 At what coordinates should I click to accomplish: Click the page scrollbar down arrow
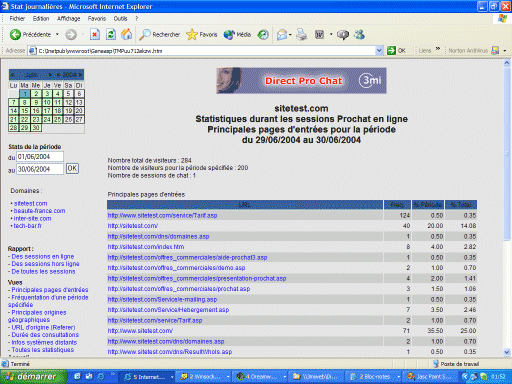tap(507, 352)
